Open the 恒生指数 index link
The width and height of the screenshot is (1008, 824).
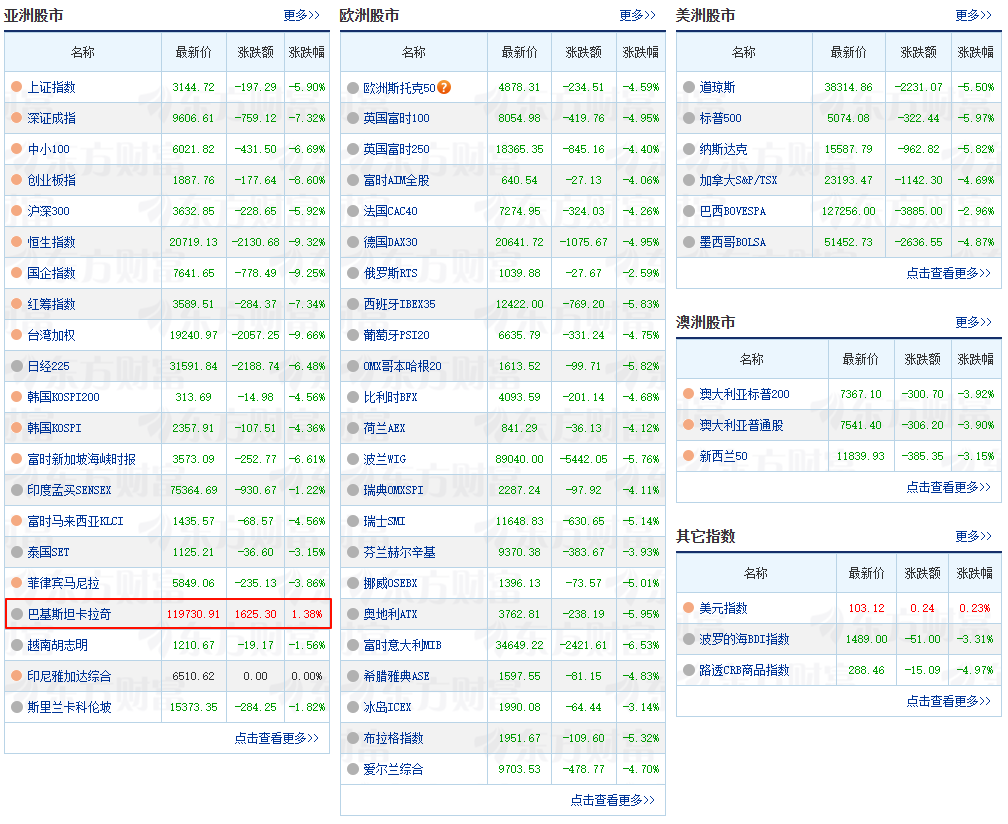point(51,242)
